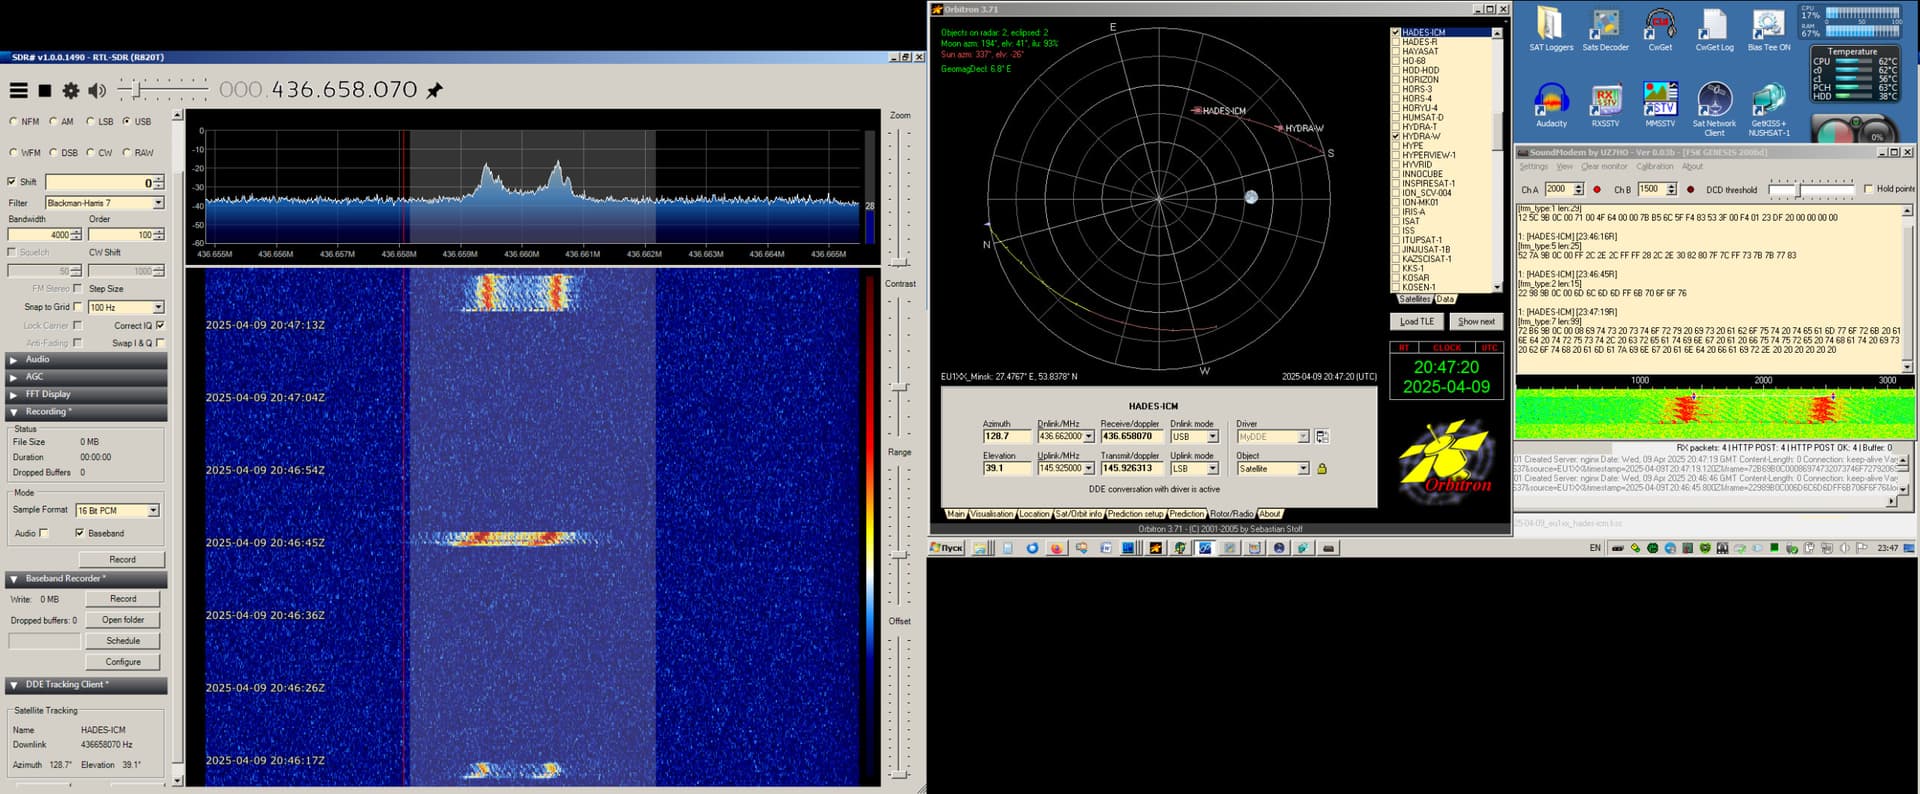Screen dimensions: 1920x794
Task: Click the yellow padlock icon in Orbitron
Action: tap(1322, 469)
